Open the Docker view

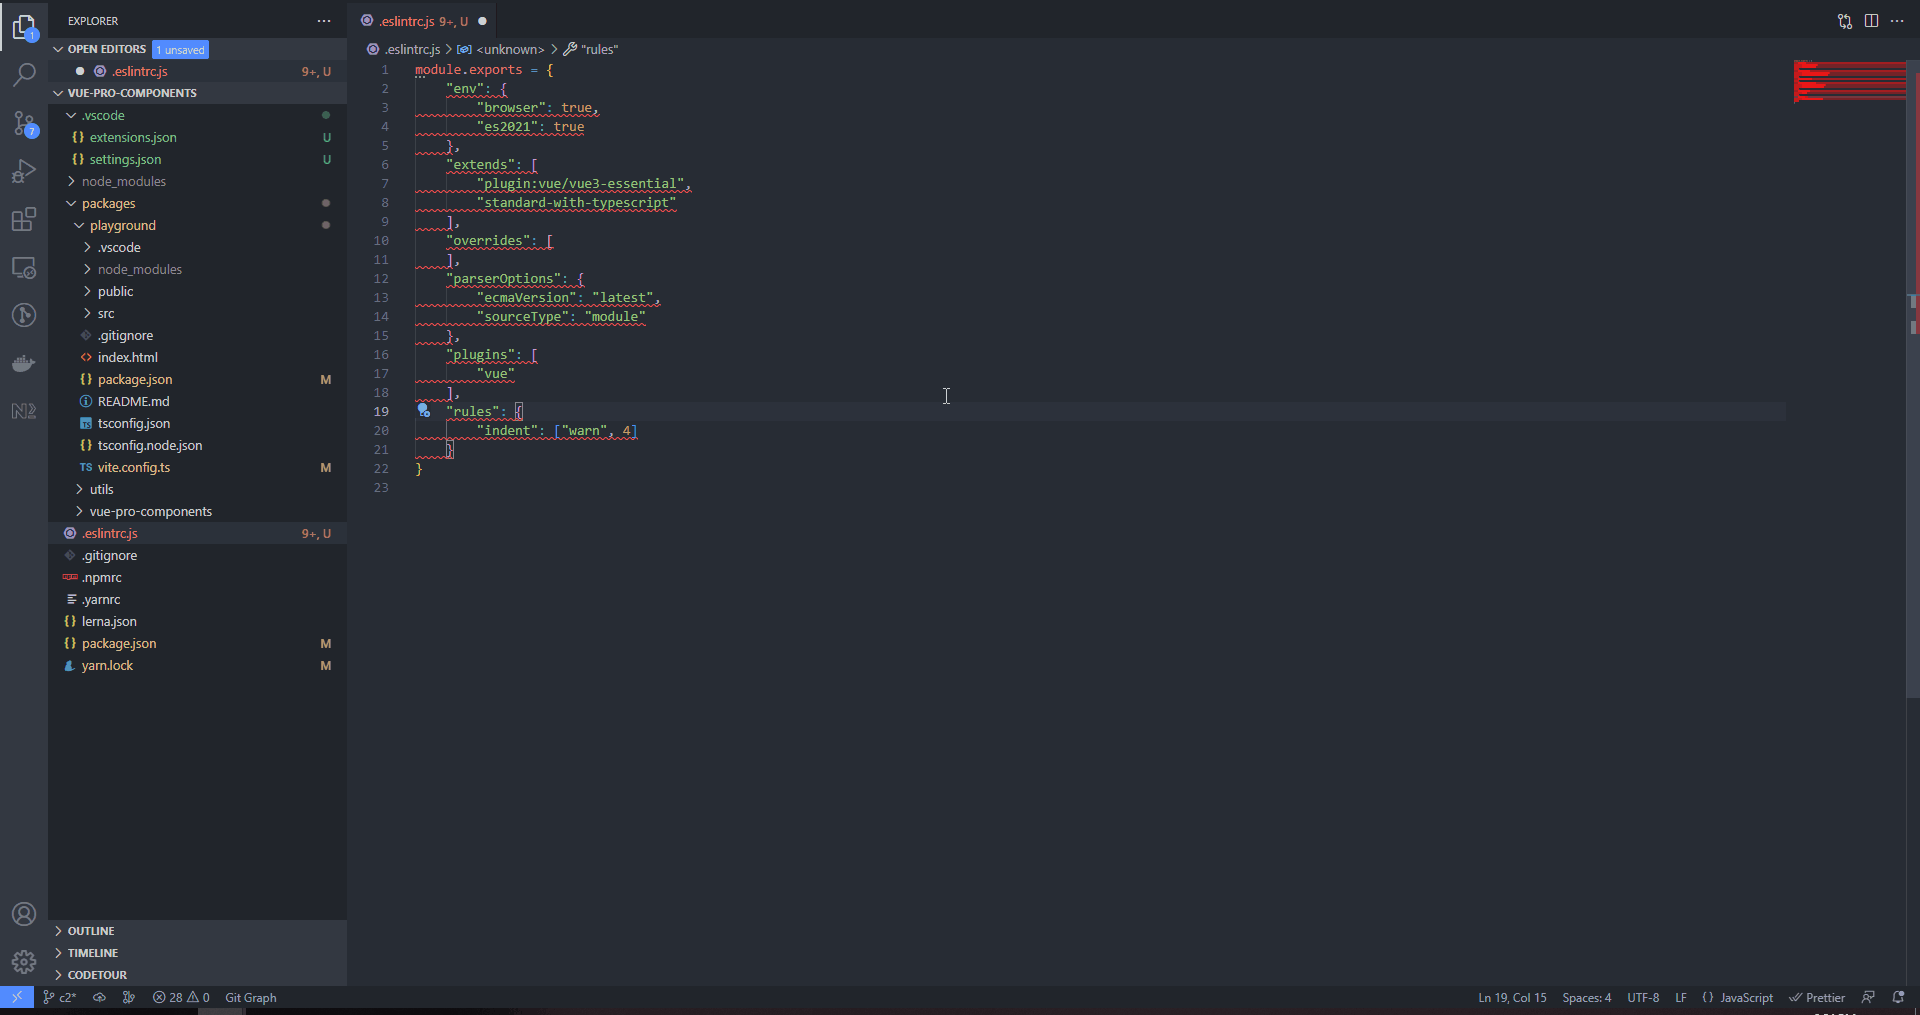coord(24,363)
